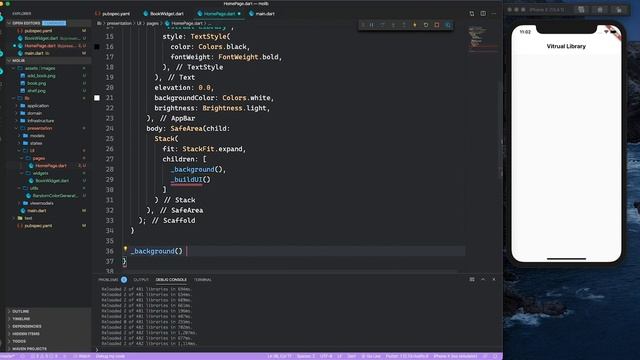Switch to the BookWidget.dart tab
This screenshot has width=640, height=360.
[x=164, y=13]
